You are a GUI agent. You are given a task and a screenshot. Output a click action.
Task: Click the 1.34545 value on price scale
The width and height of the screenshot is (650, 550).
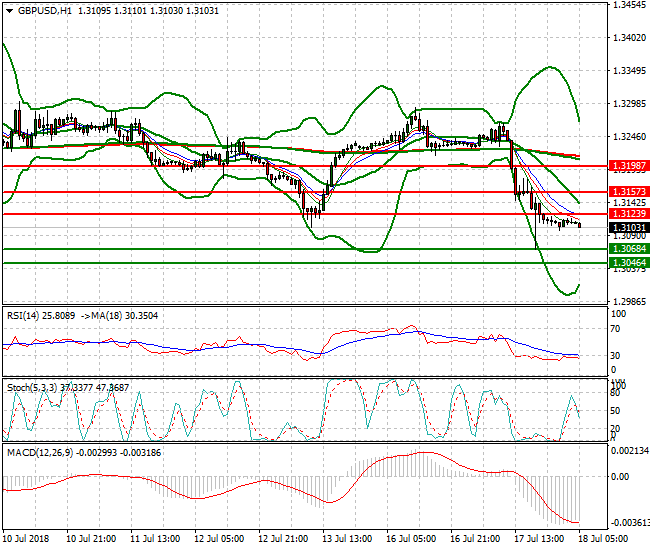628,5
